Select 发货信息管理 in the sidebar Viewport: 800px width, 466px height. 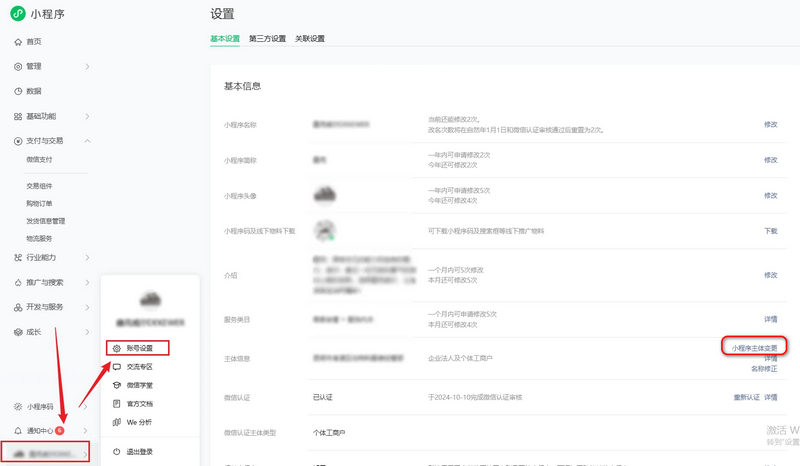46,221
